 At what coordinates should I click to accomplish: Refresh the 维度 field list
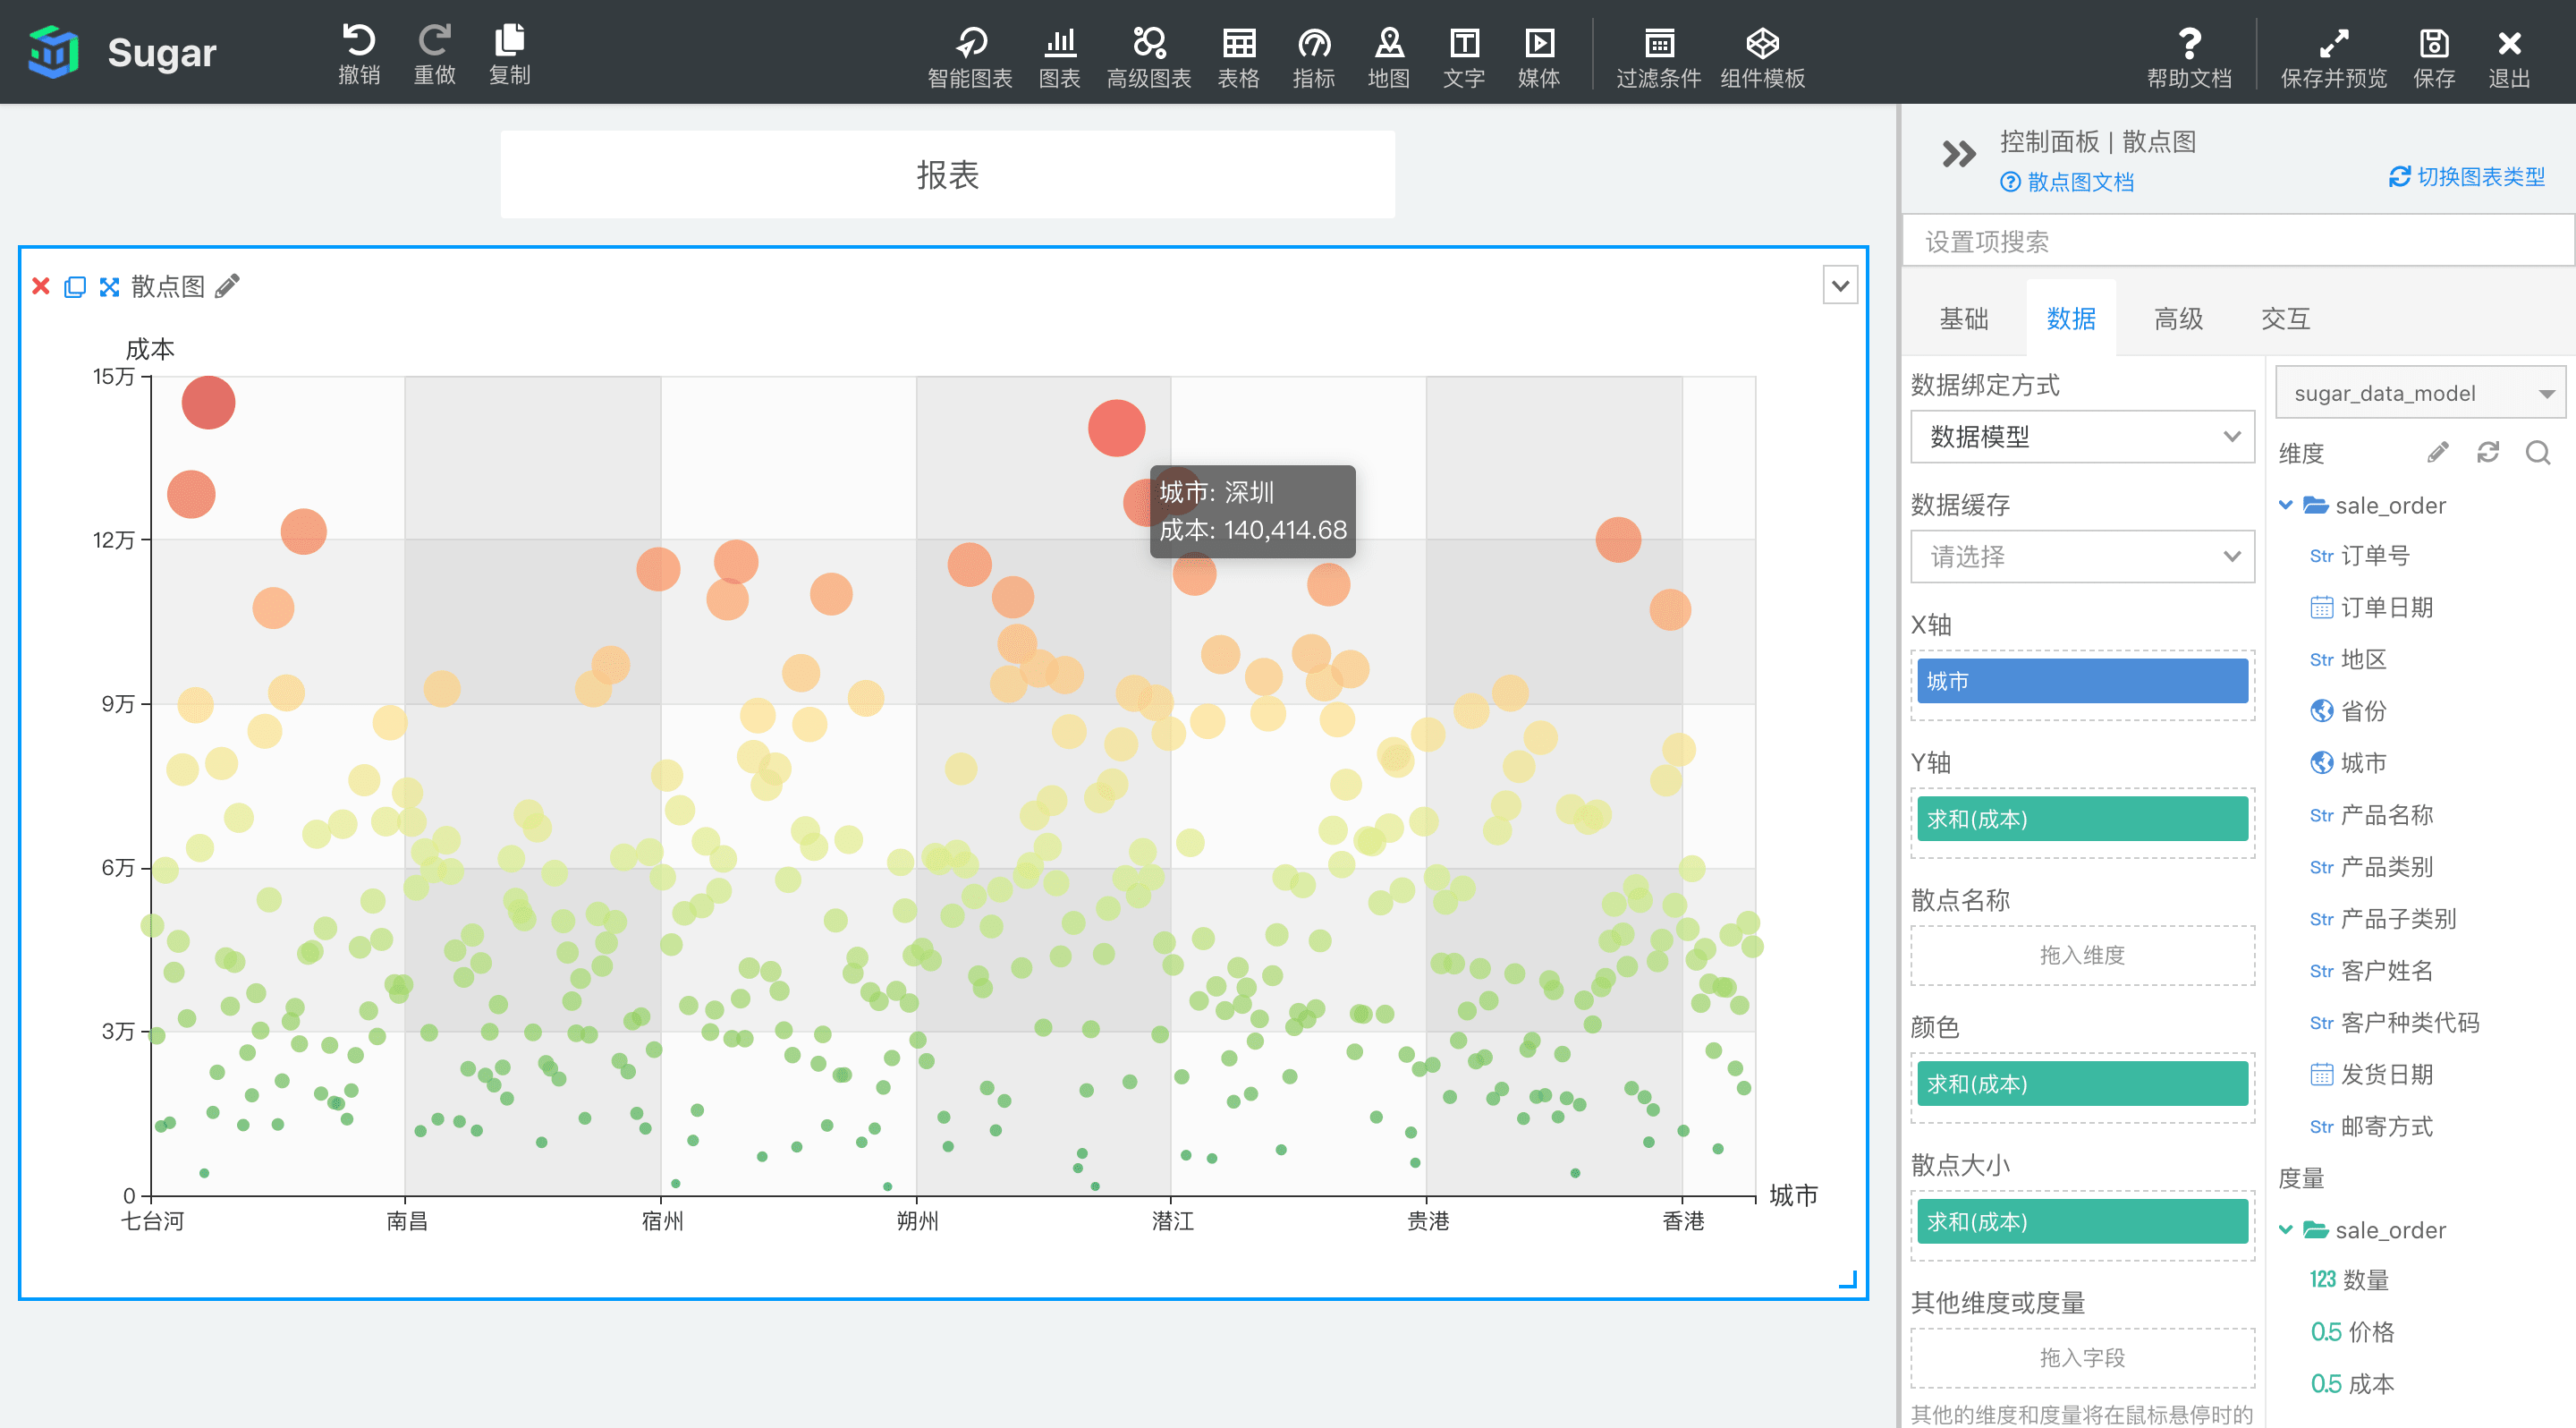[x=2487, y=453]
